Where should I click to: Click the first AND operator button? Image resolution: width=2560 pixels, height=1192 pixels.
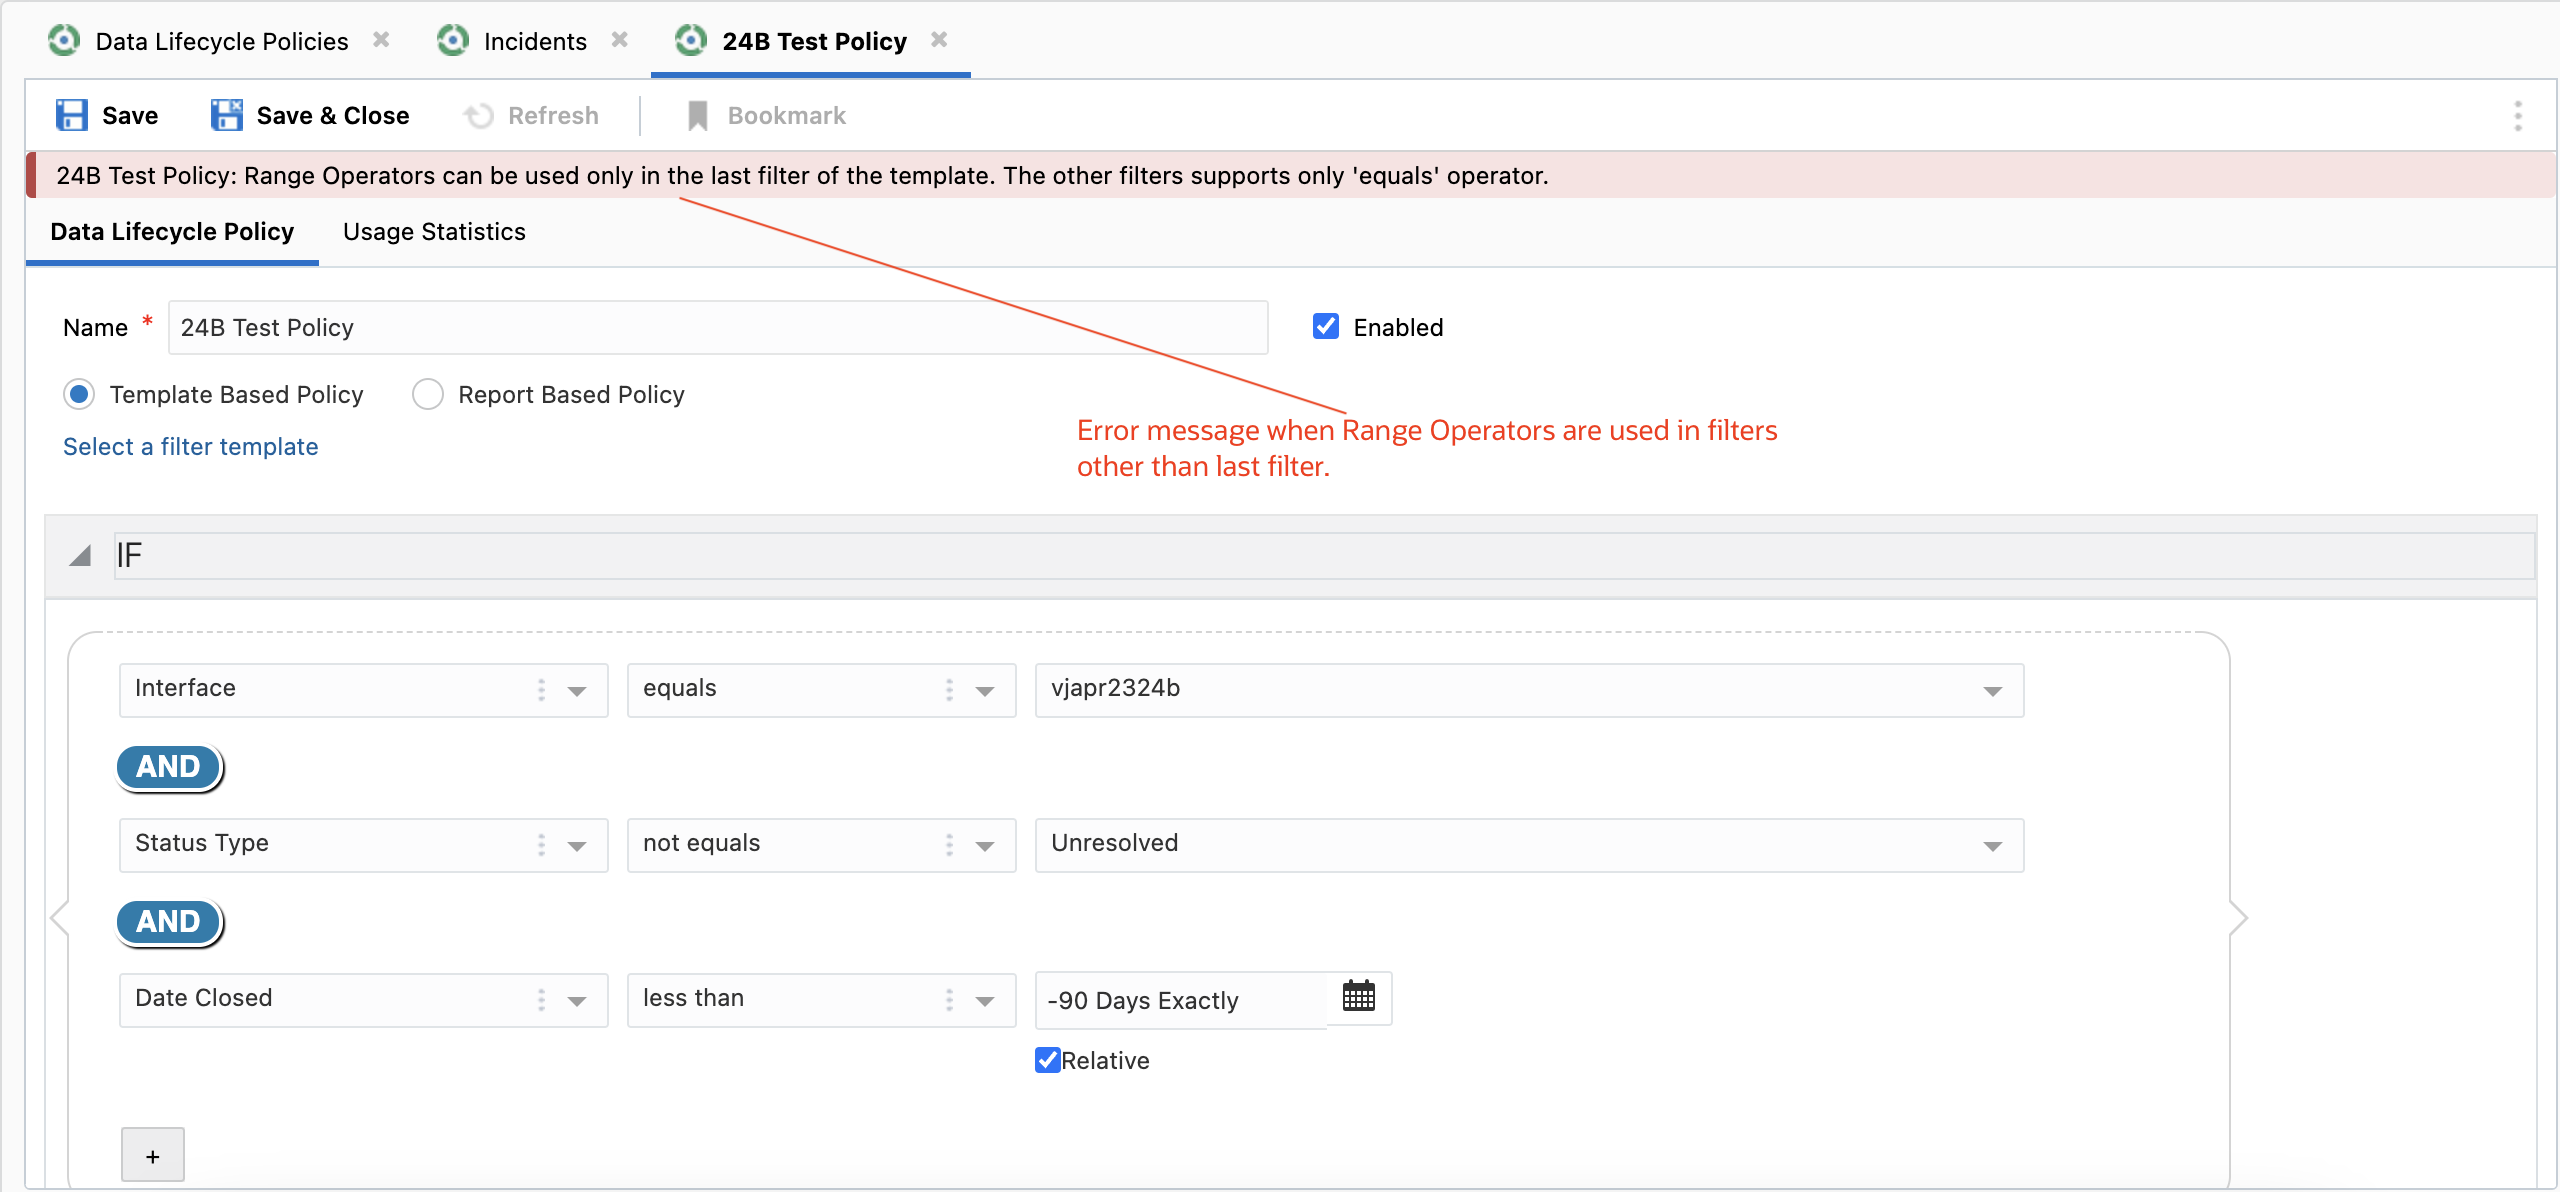(x=169, y=767)
